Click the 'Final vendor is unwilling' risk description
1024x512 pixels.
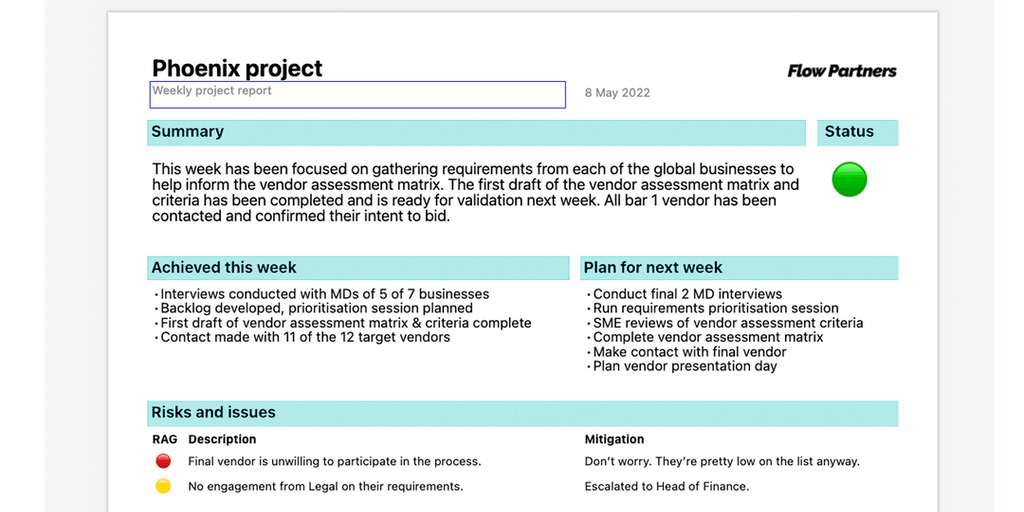coord(334,462)
